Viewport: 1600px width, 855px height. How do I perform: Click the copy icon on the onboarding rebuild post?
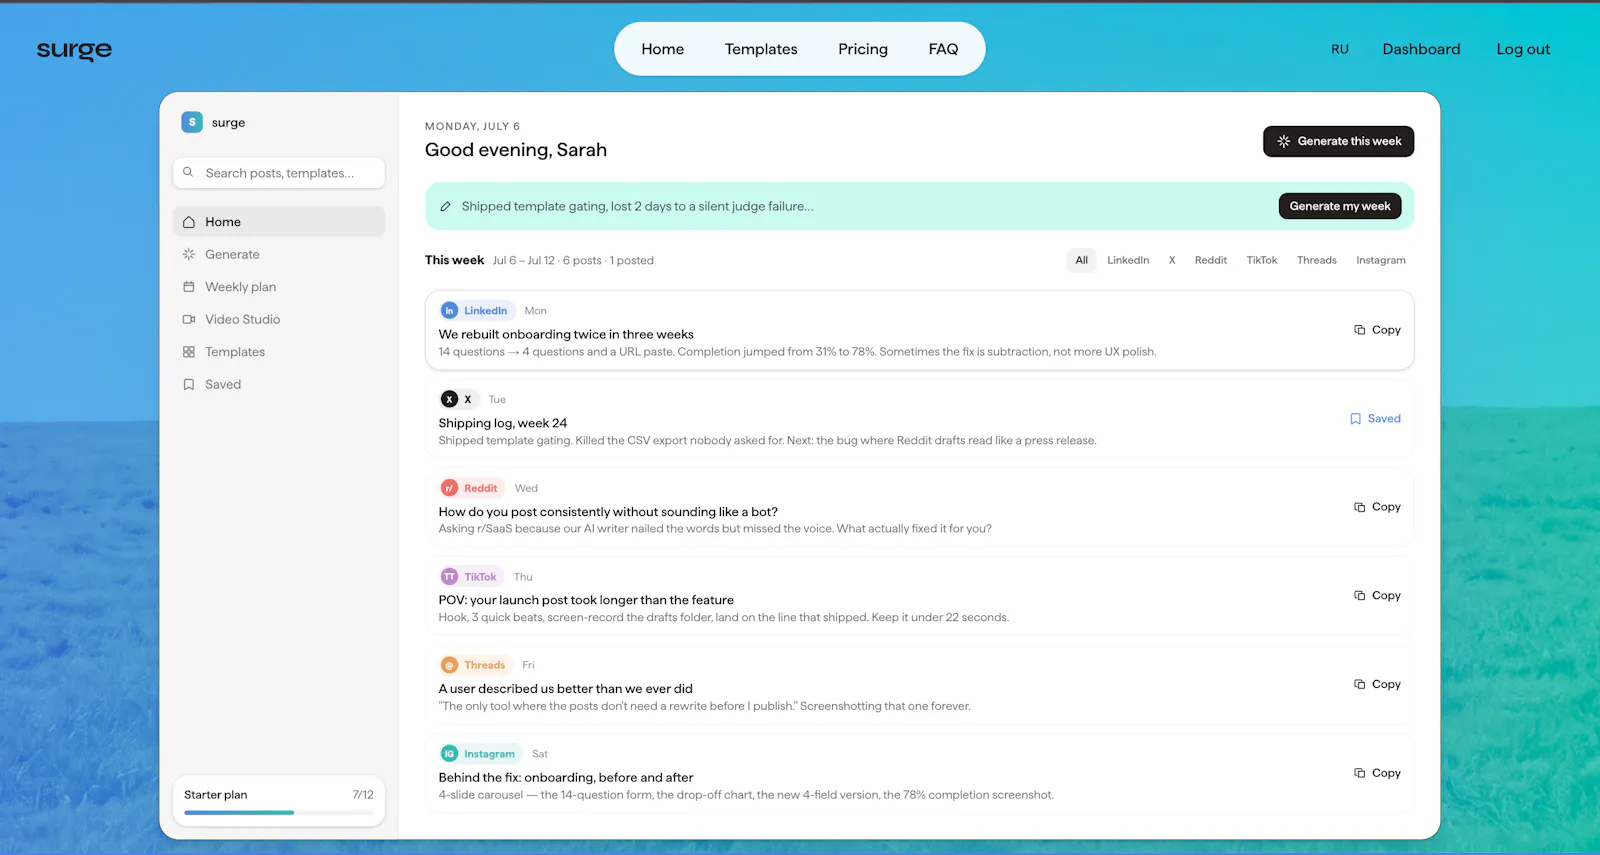coord(1360,330)
